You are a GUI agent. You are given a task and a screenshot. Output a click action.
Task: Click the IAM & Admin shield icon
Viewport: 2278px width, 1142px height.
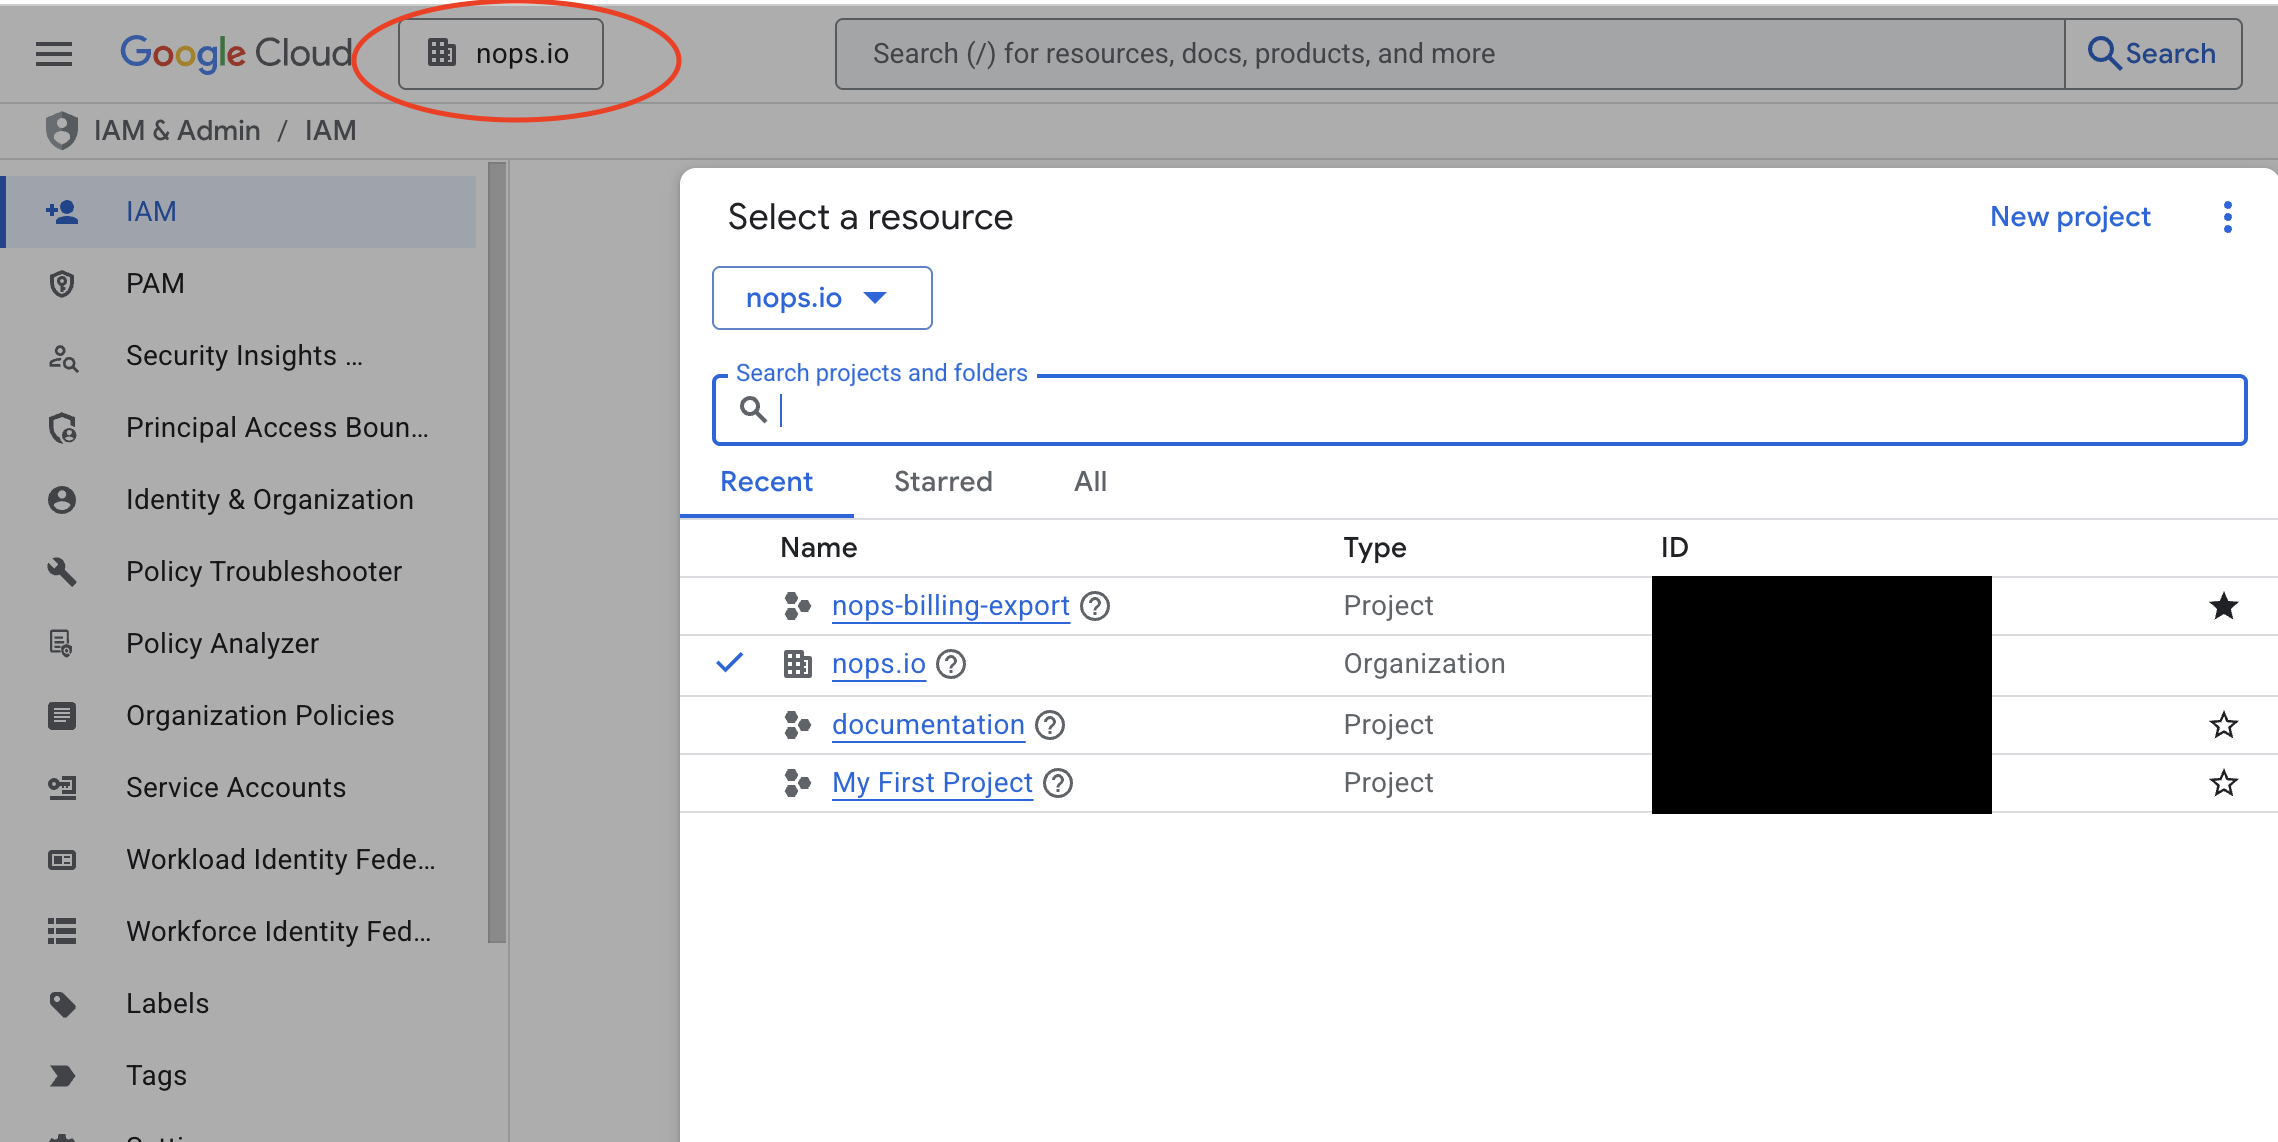click(x=61, y=129)
